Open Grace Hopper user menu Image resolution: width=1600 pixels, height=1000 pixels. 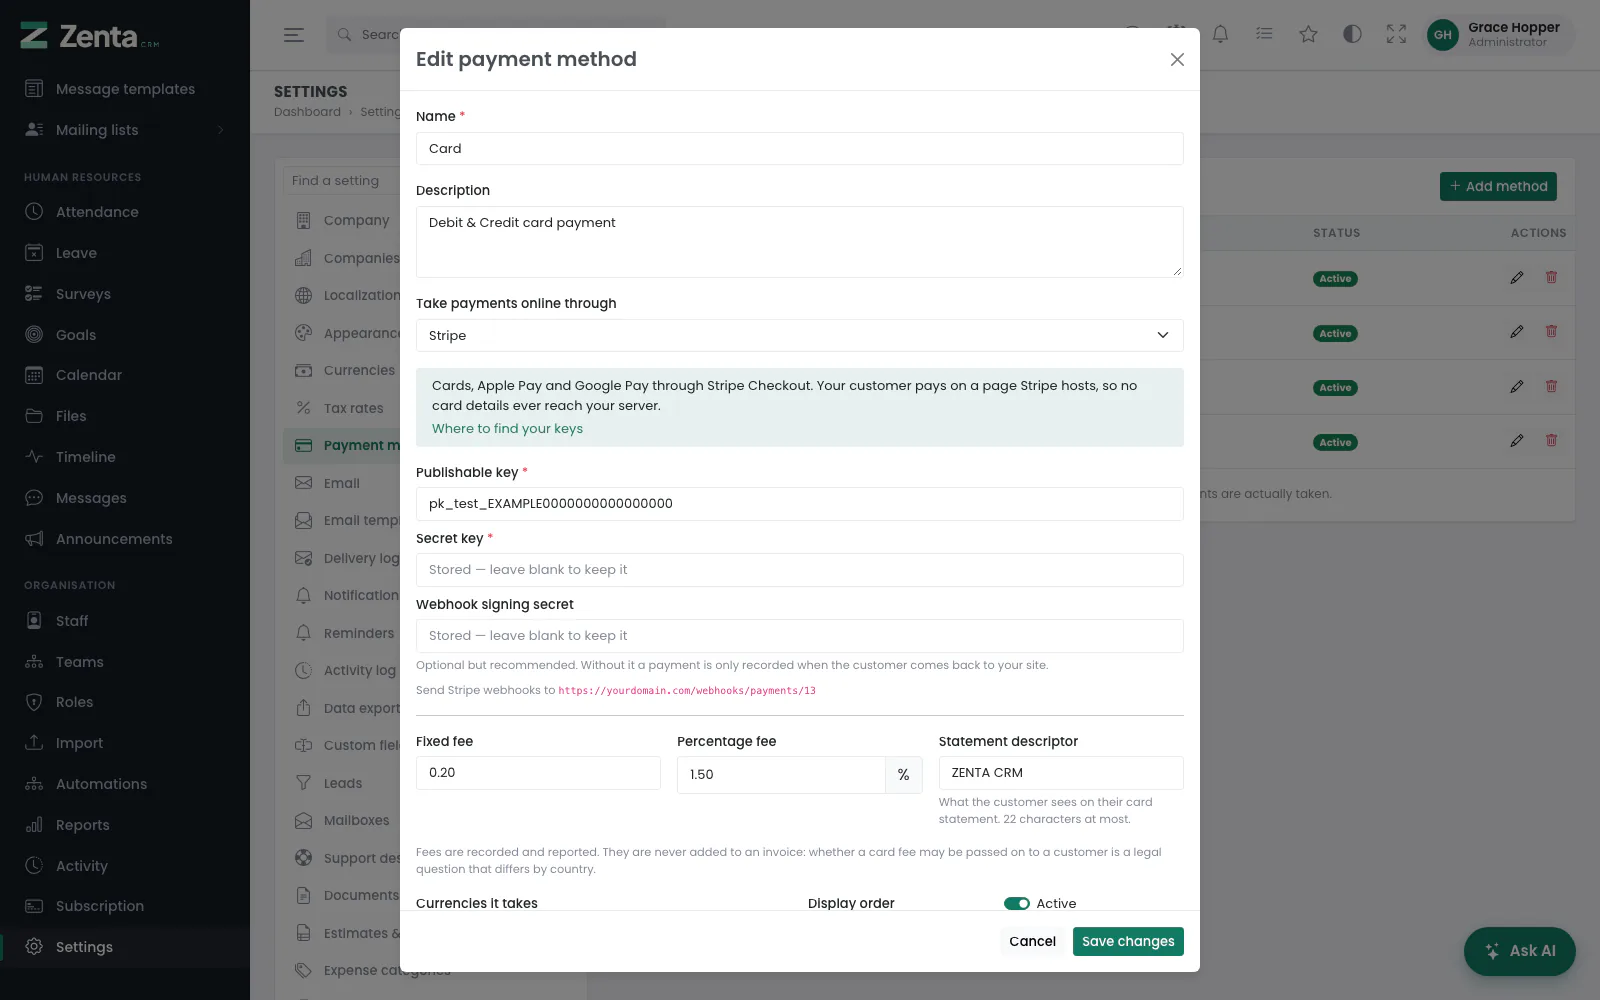(1500, 35)
